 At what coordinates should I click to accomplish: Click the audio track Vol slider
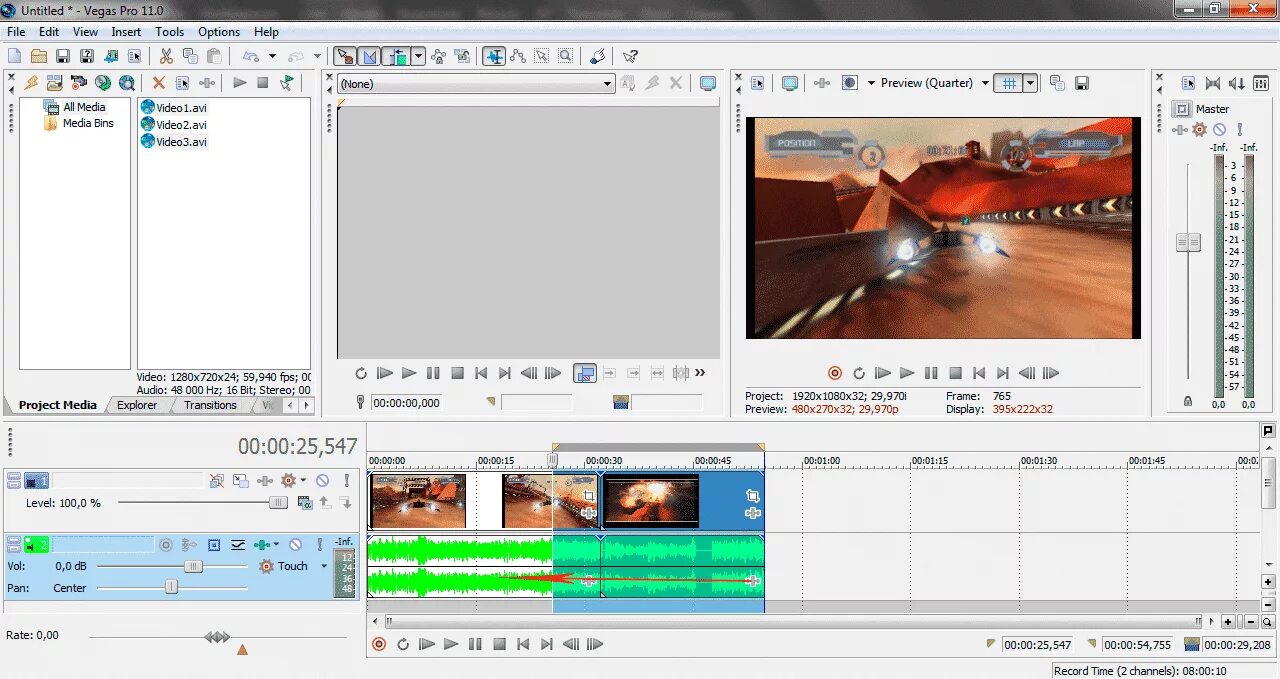tap(172, 566)
